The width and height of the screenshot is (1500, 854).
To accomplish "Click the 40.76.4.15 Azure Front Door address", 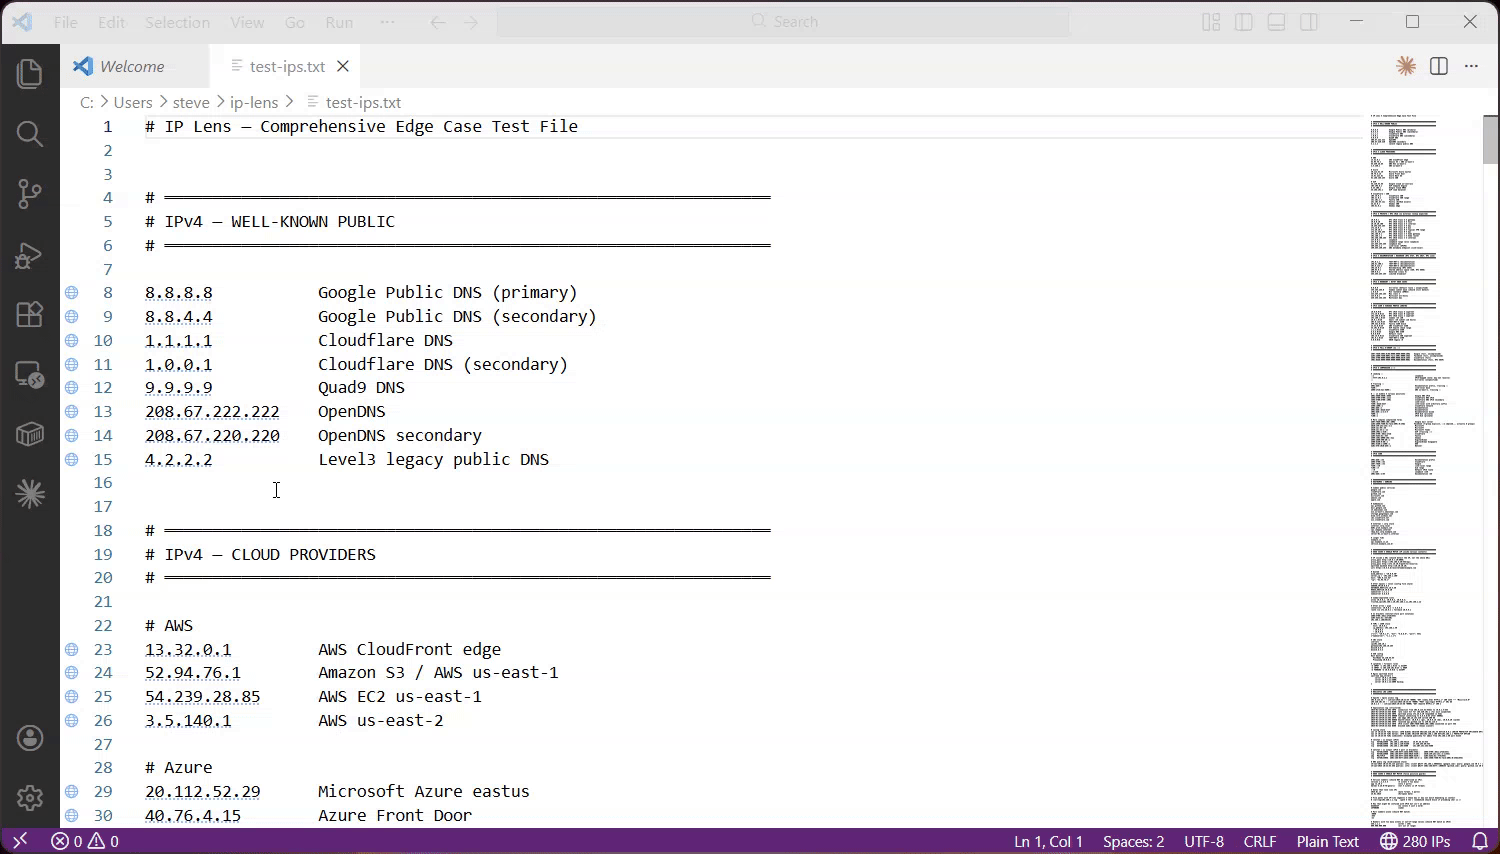I will pos(193,815).
